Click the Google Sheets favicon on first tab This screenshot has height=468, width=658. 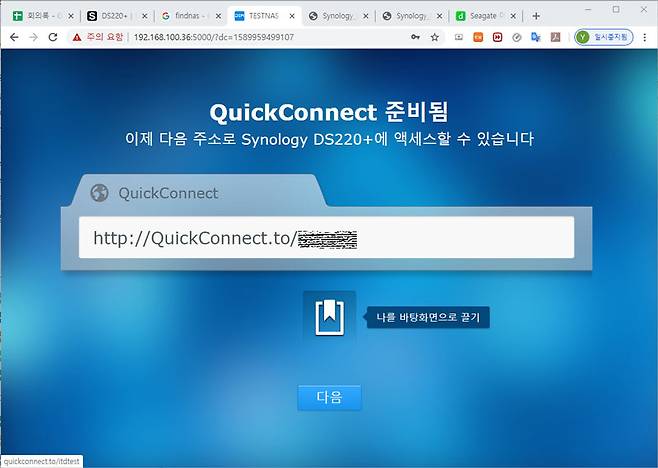point(18,16)
